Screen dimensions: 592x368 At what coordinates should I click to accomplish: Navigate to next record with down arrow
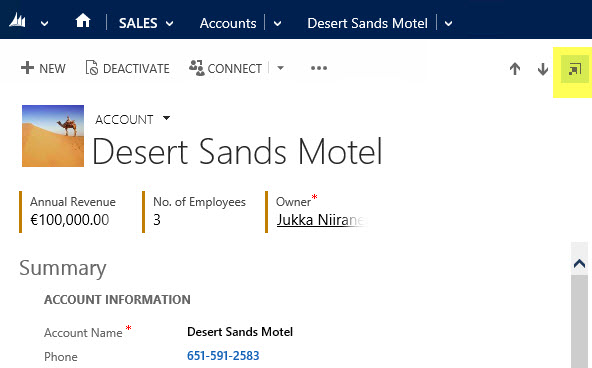point(543,69)
